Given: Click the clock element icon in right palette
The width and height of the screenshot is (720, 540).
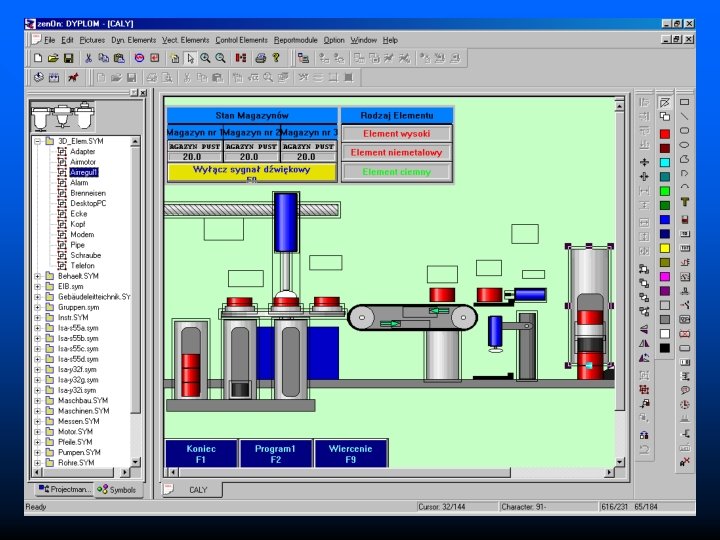Looking at the screenshot, I should pyautogui.click(x=684, y=405).
